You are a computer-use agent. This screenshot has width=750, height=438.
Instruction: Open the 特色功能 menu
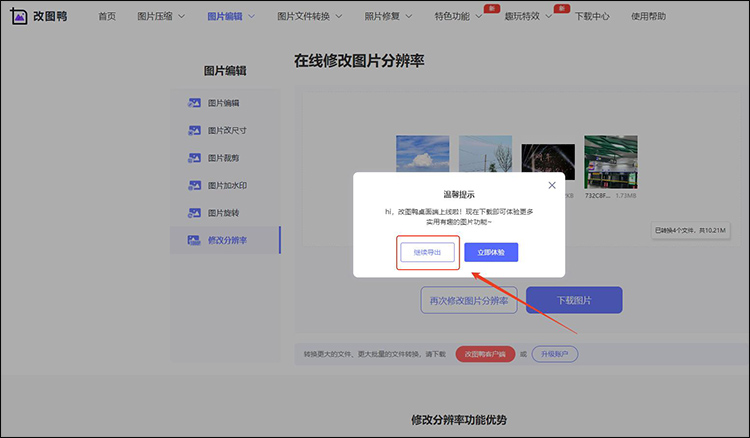coord(452,16)
